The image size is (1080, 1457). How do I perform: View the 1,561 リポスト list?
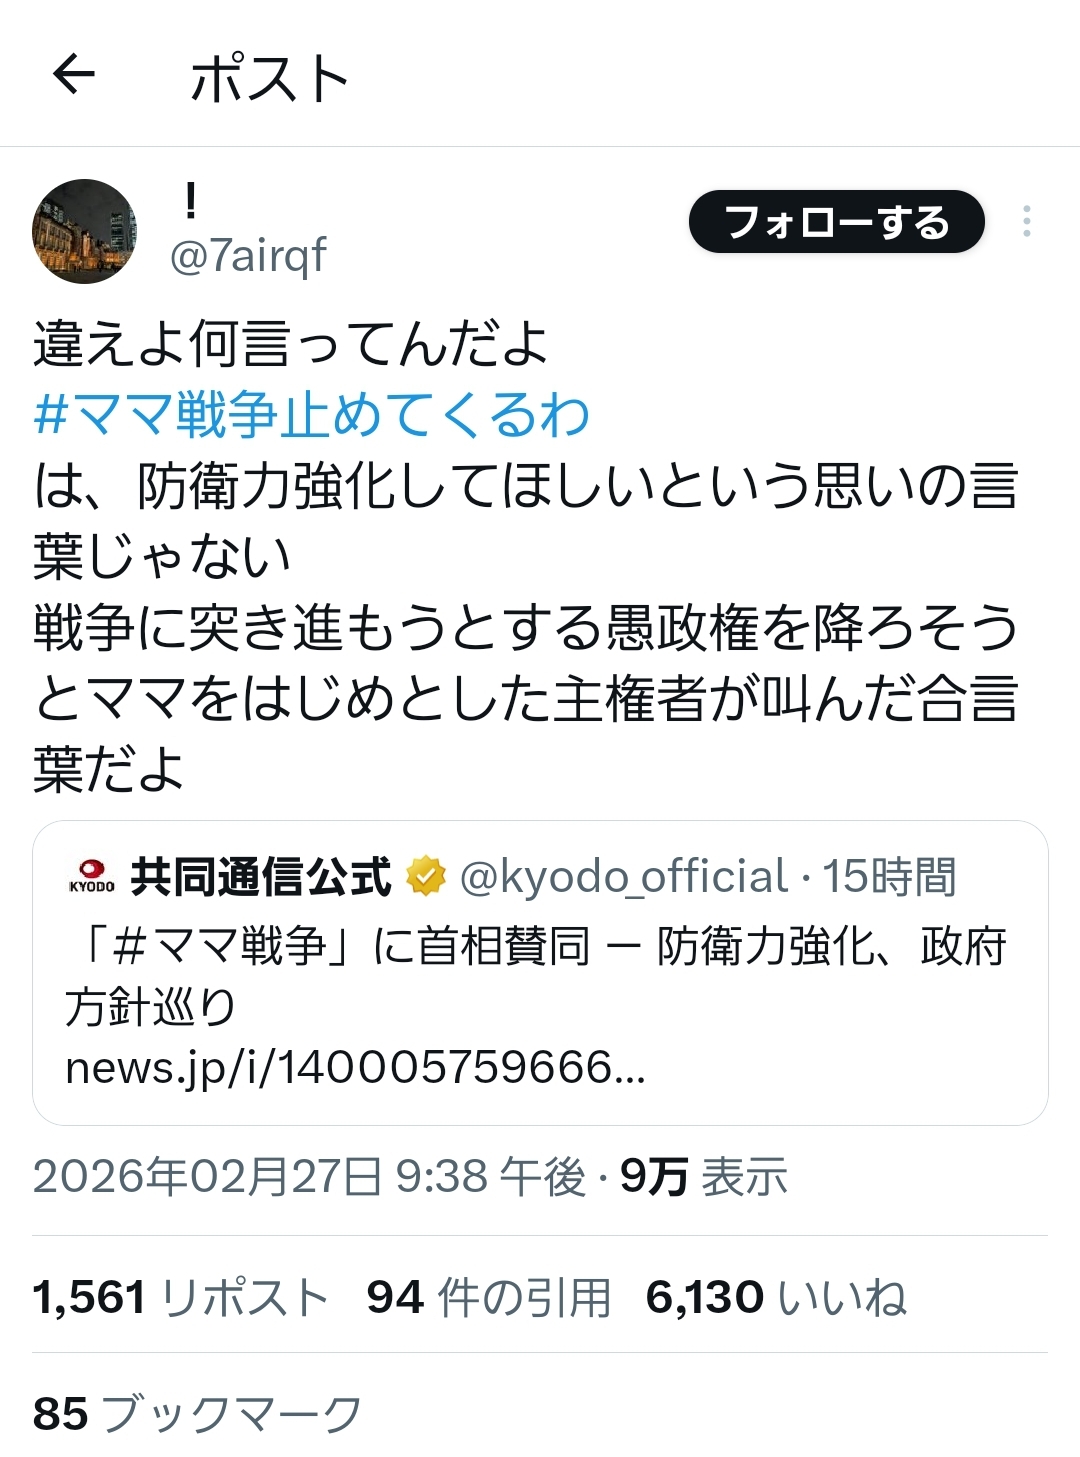coord(181,1297)
